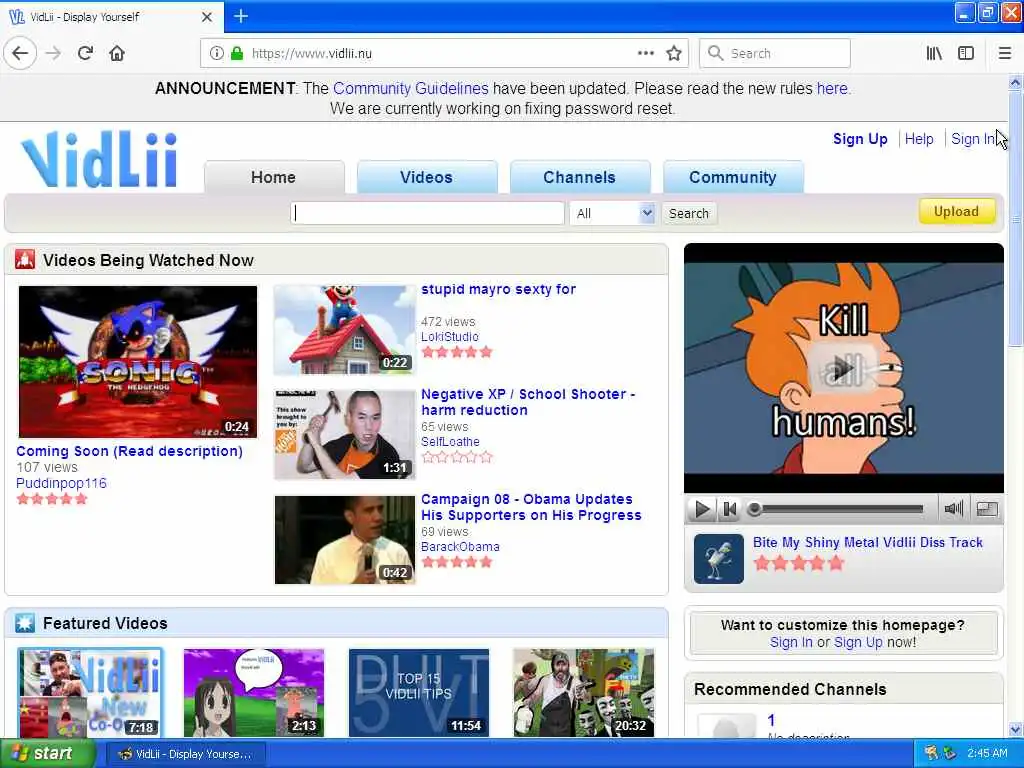Screen dimensions: 1024x768
Task: Open Coming Soon (Read description) title
Action: pos(129,451)
